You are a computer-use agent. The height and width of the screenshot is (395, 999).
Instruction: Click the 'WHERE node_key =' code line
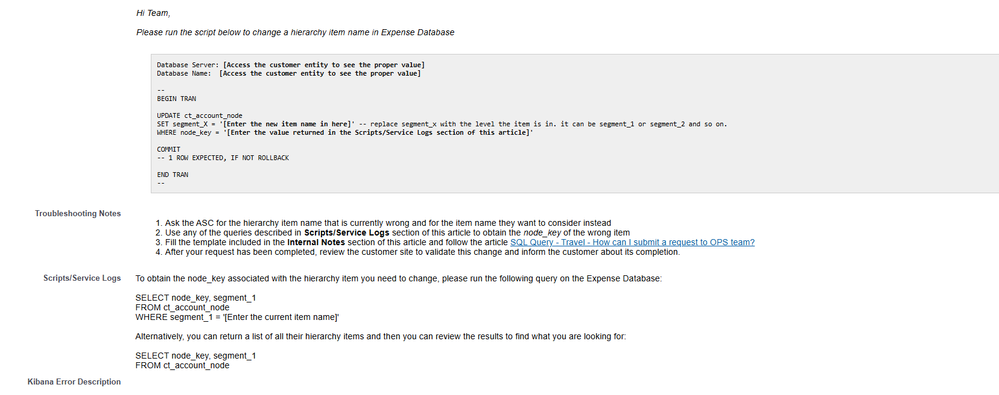tap(345, 133)
